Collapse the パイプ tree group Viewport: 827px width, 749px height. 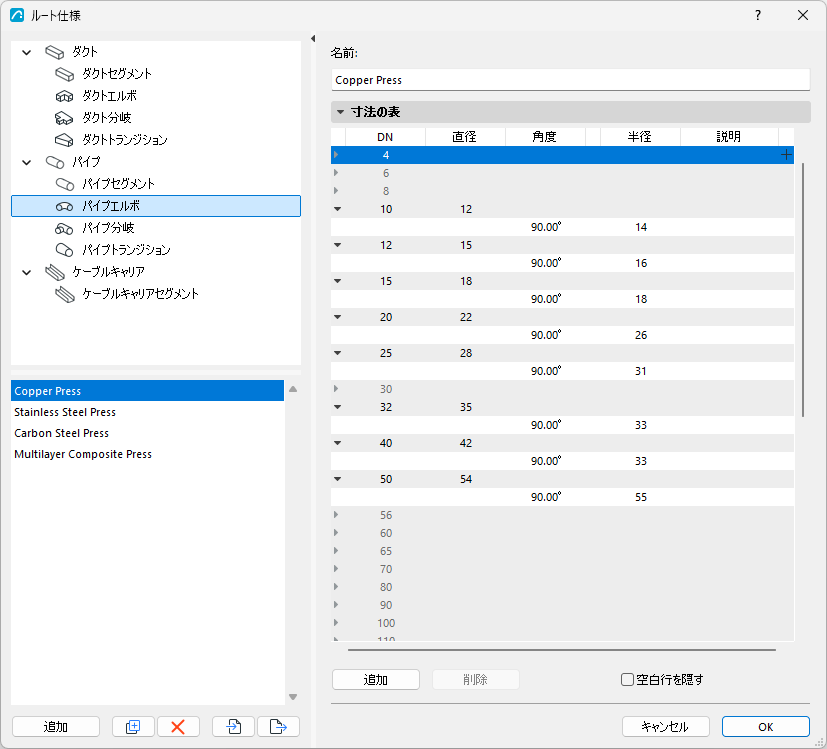click(26, 162)
